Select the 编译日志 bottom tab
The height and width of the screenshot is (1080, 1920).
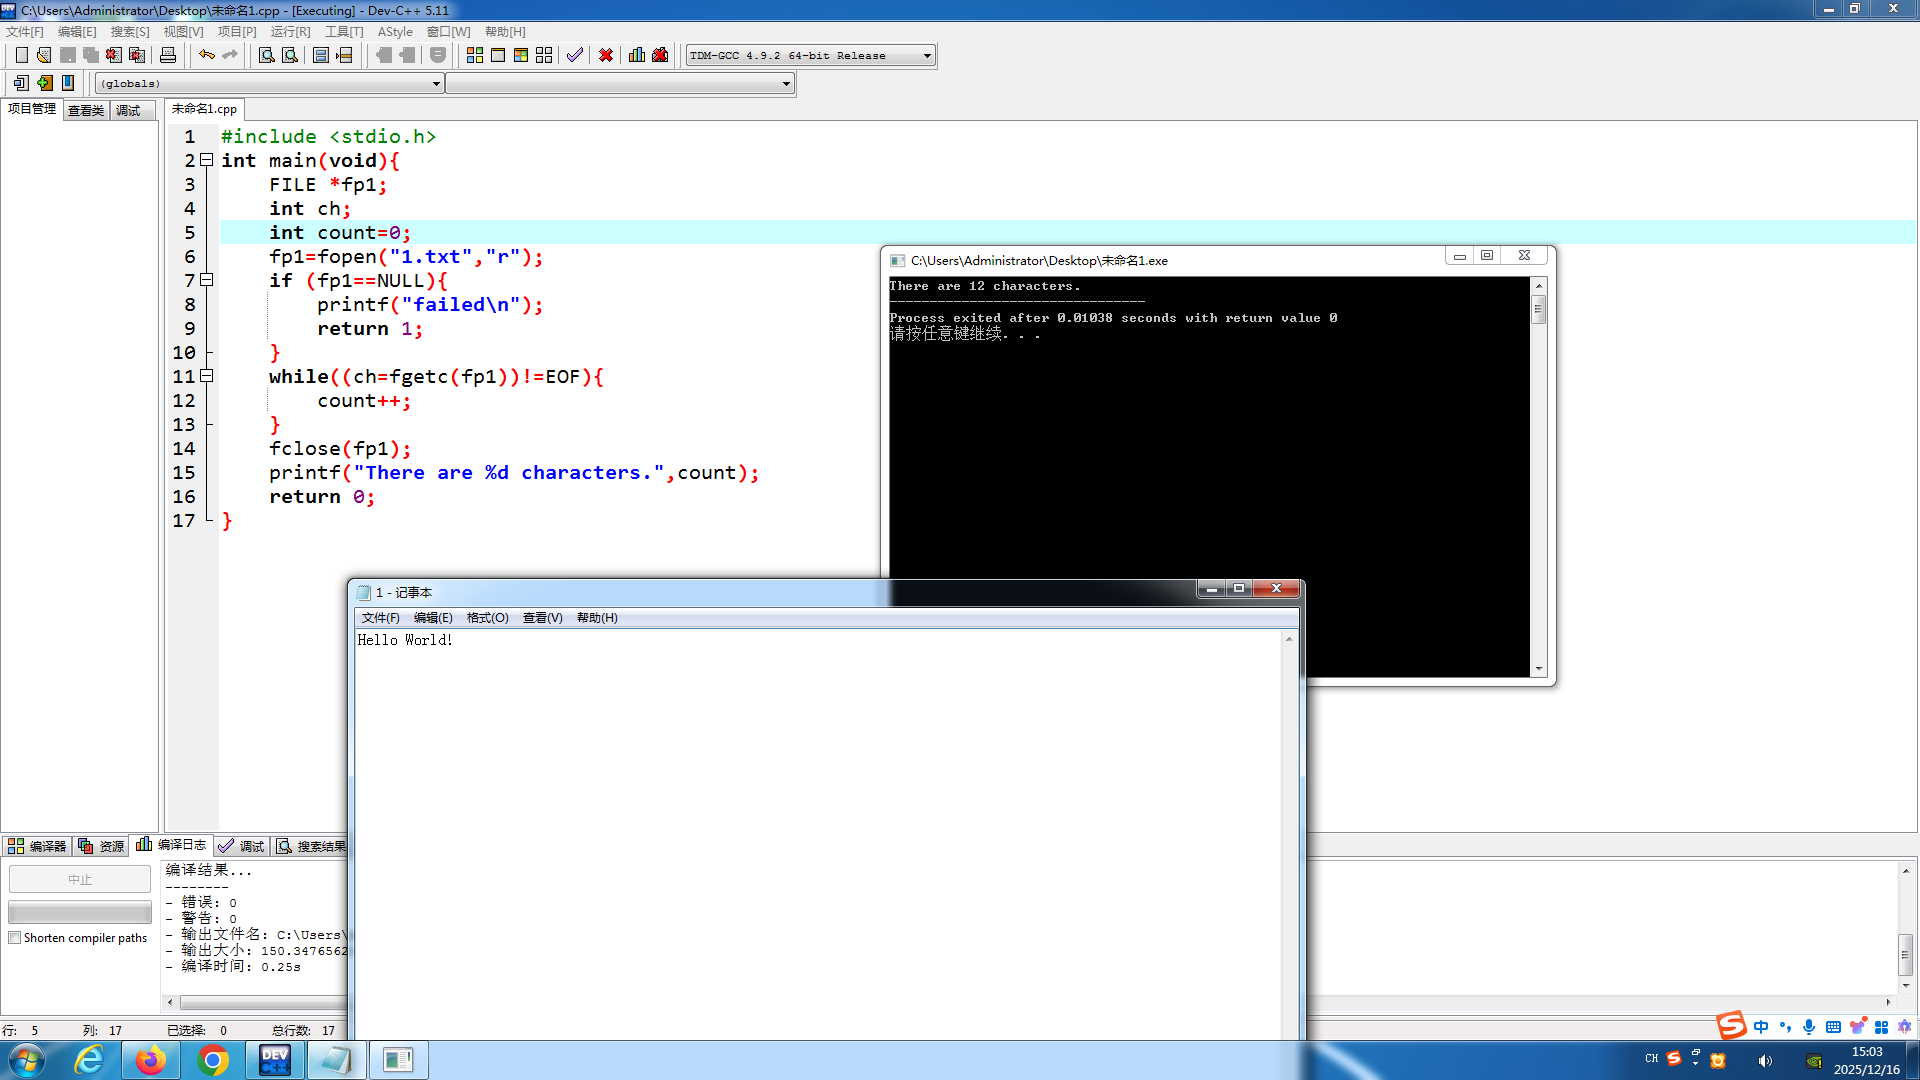tap(172, 845)
